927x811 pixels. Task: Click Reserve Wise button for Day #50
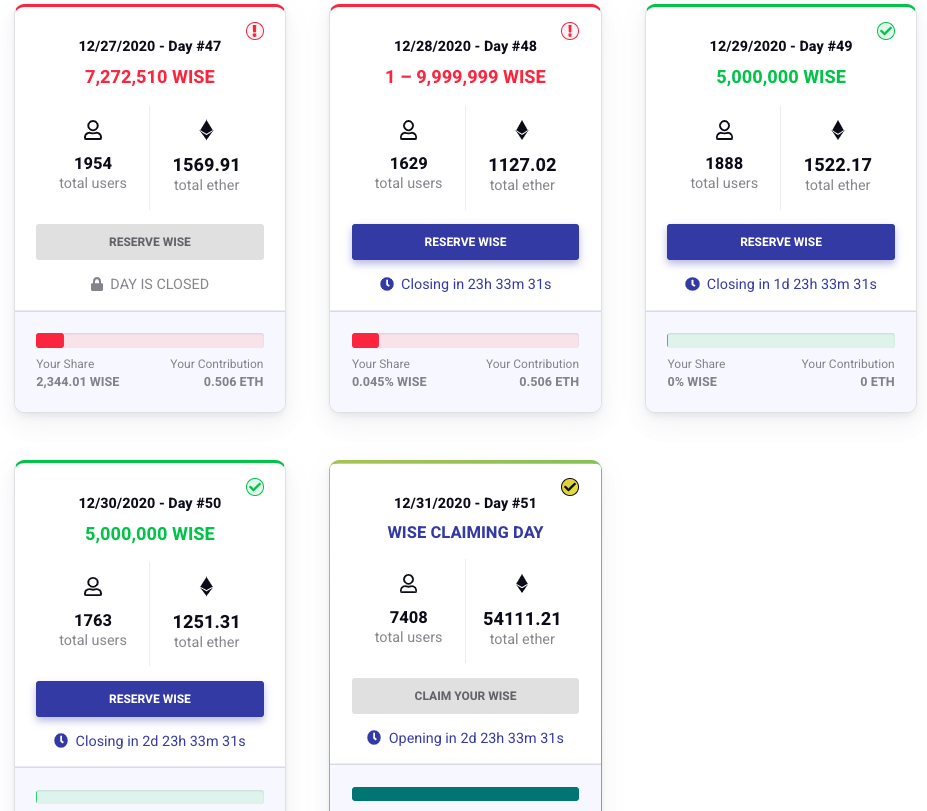[x=150, y=699]
